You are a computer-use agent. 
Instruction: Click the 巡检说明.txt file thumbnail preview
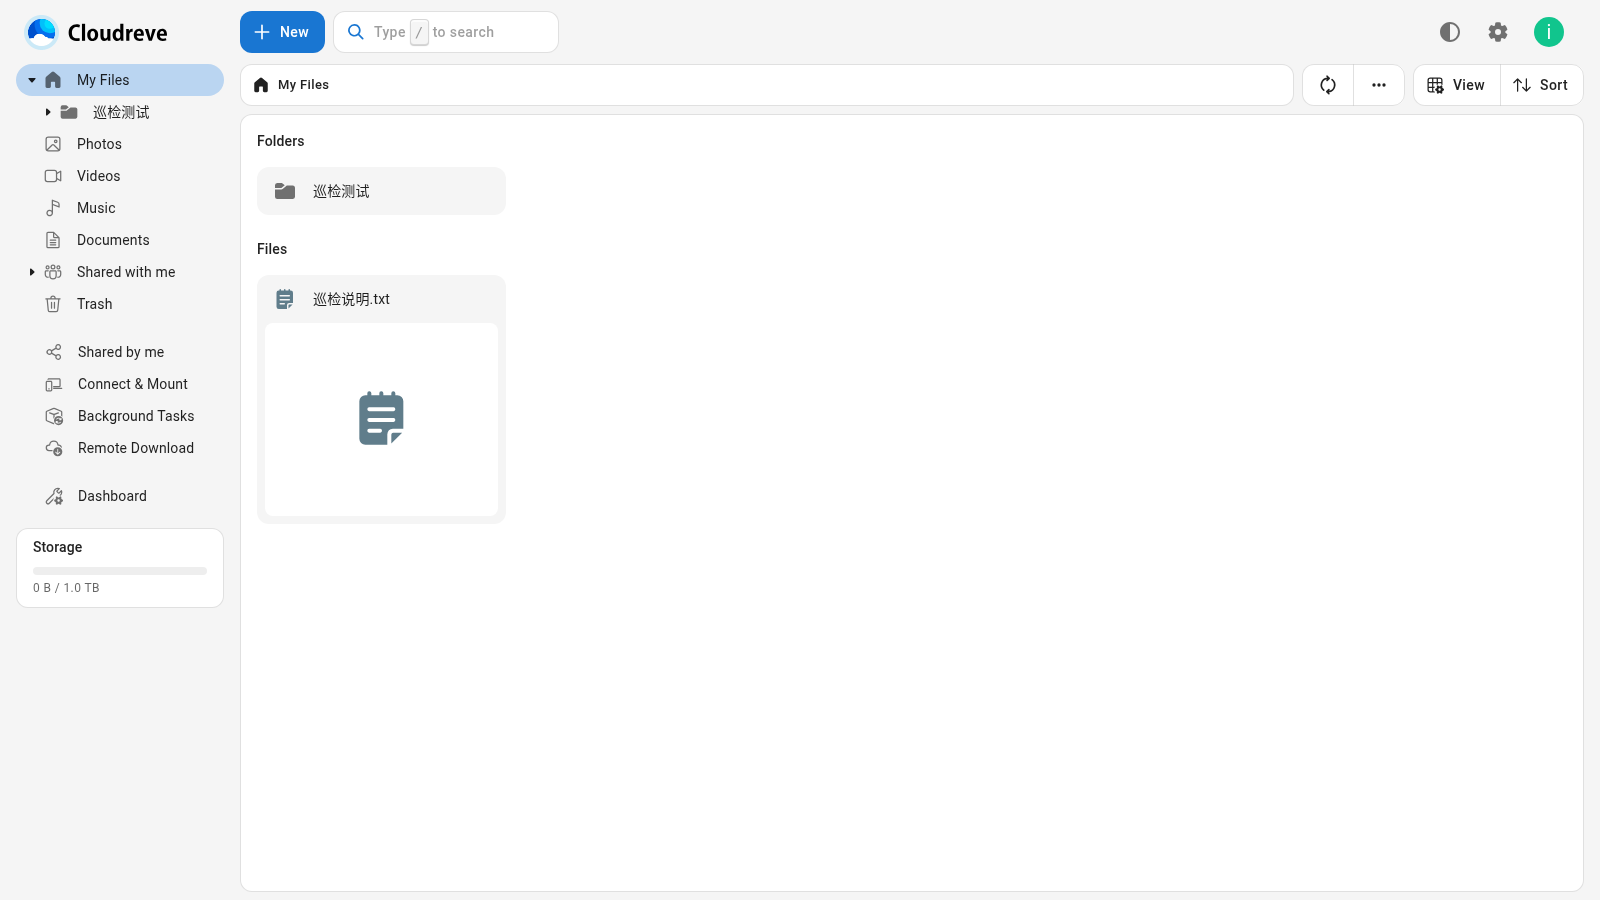(381, 419)
